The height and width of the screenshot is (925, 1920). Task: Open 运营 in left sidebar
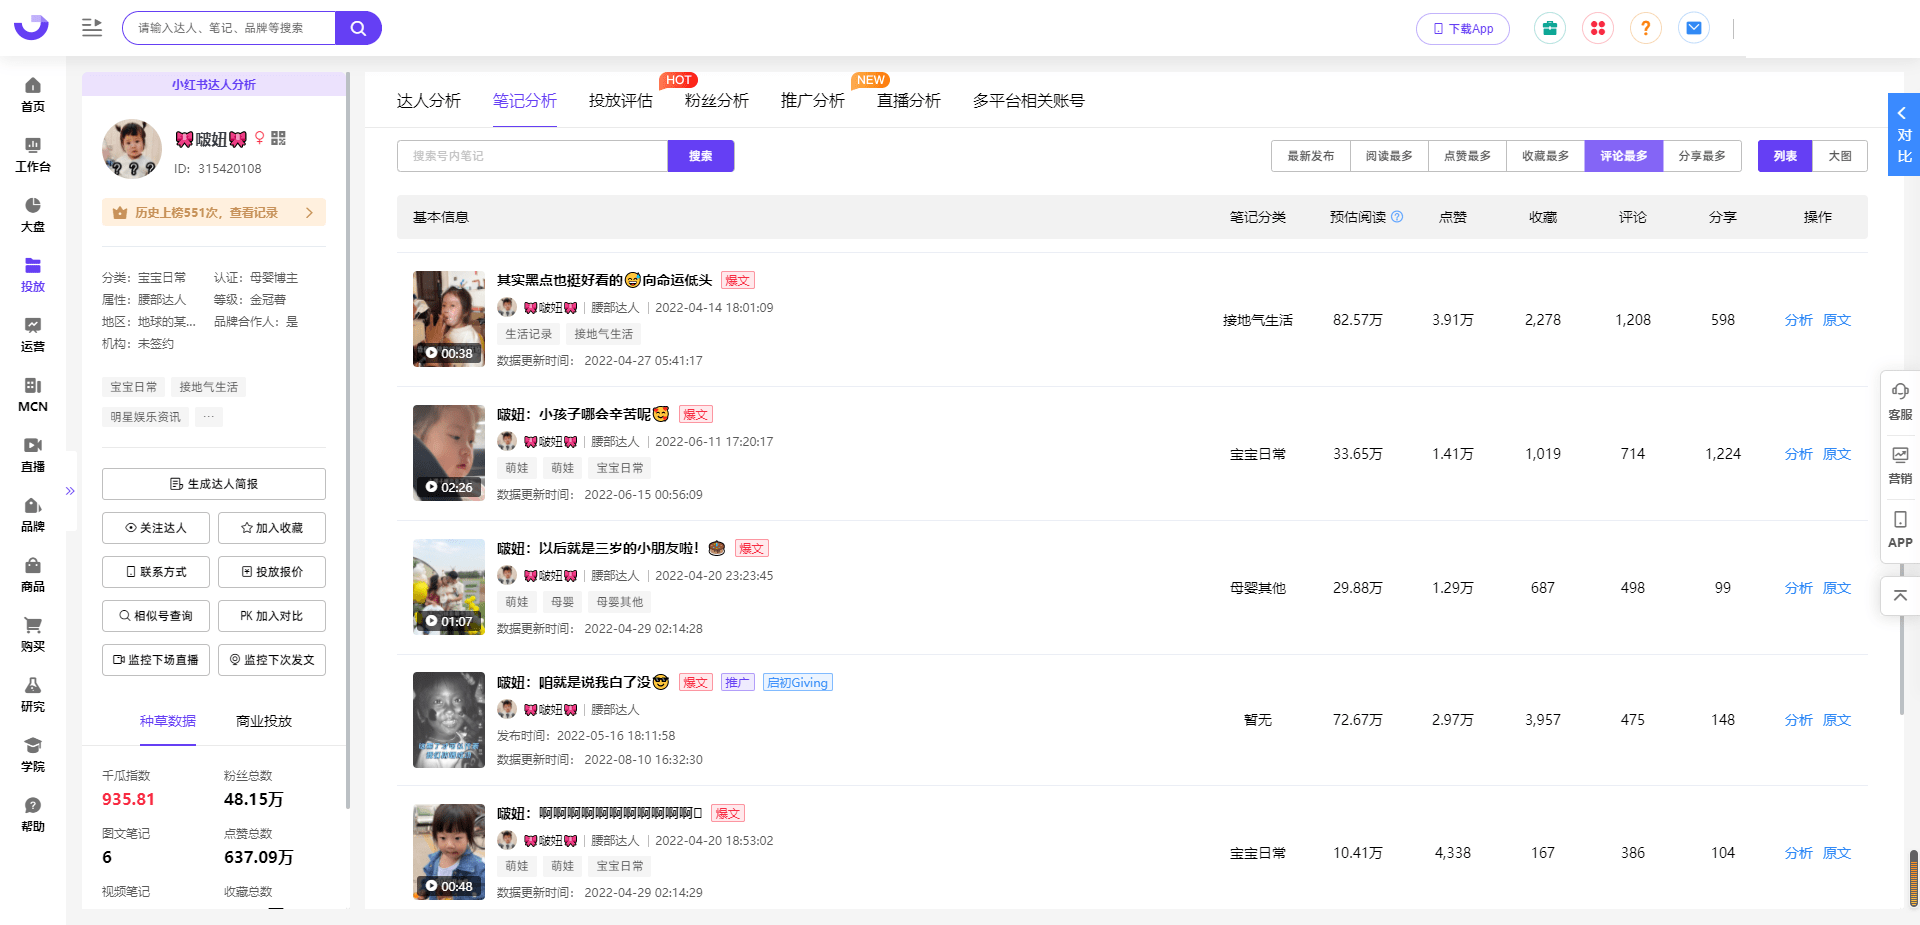point(33,335)
